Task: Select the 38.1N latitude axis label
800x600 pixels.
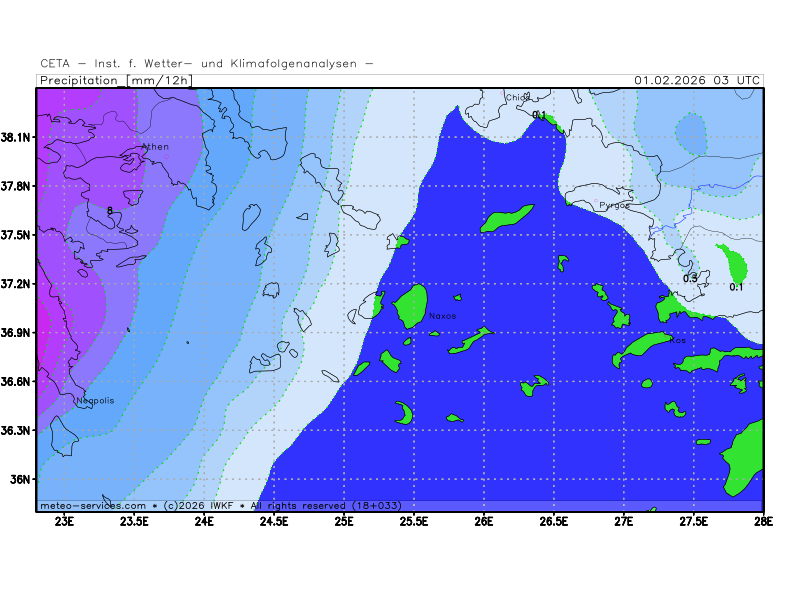Action: (x=19, y=137)
